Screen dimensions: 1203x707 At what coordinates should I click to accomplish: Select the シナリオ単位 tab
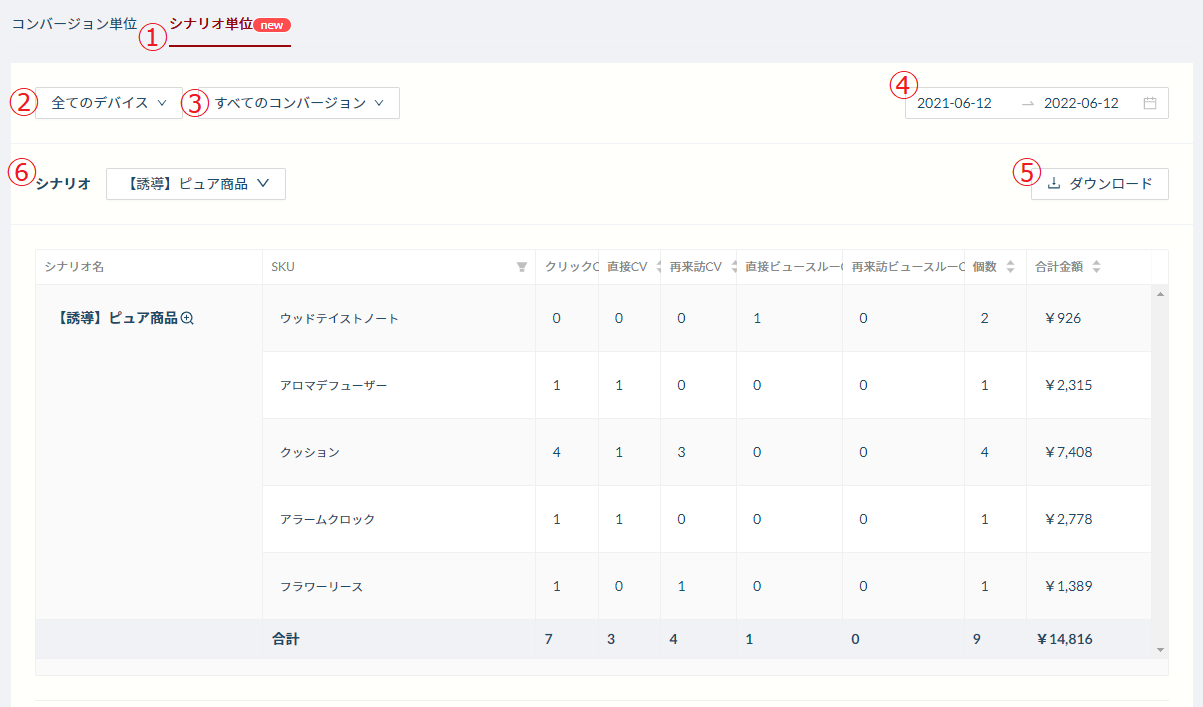211,23
